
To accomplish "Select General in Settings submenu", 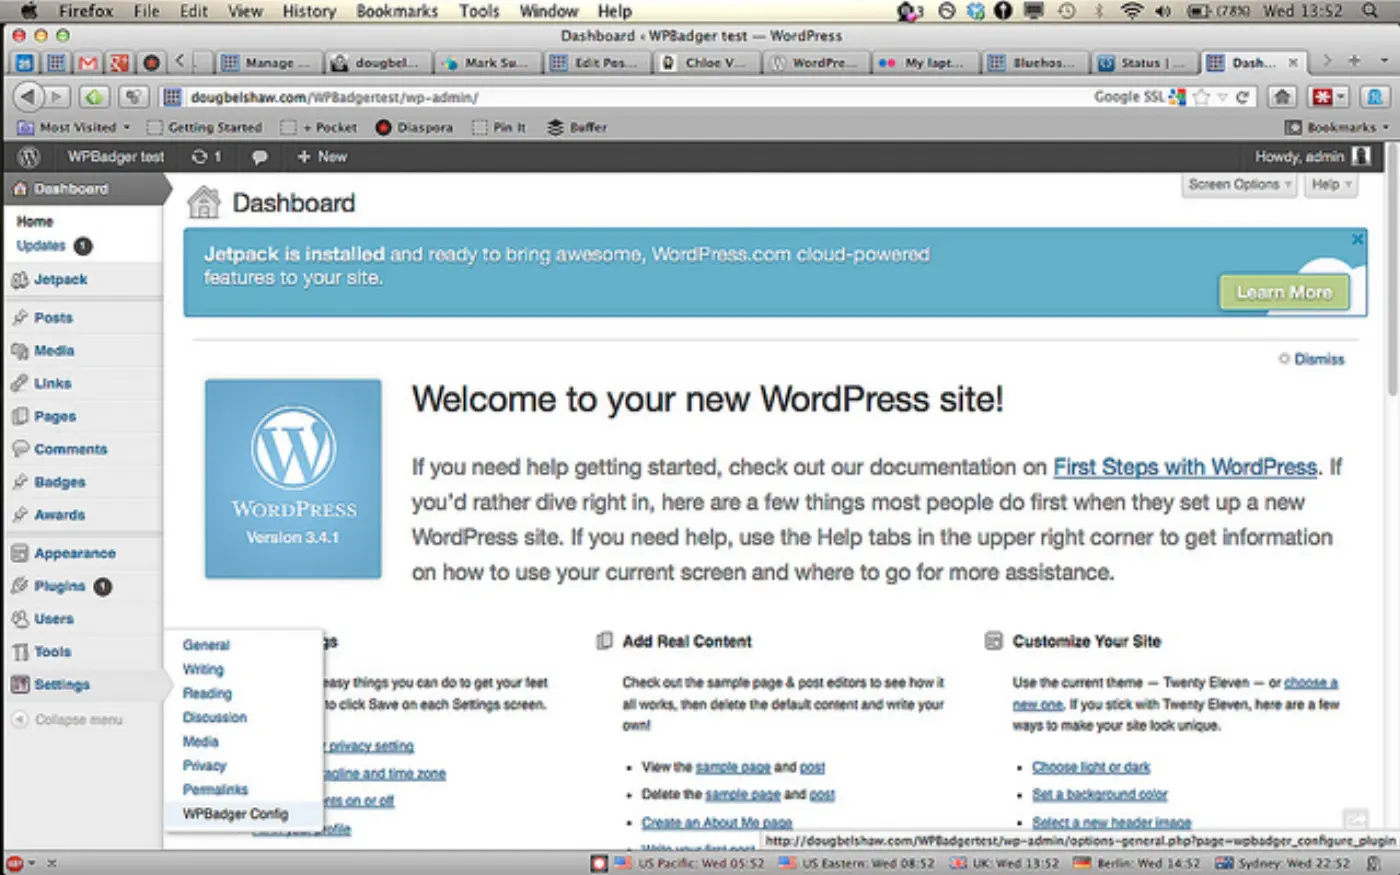I will coord(206,646).
